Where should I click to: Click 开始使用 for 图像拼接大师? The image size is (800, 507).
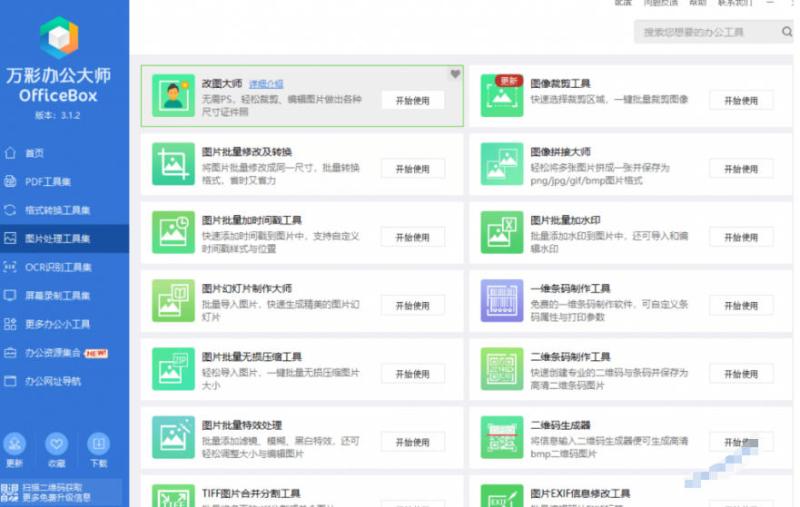741,169
